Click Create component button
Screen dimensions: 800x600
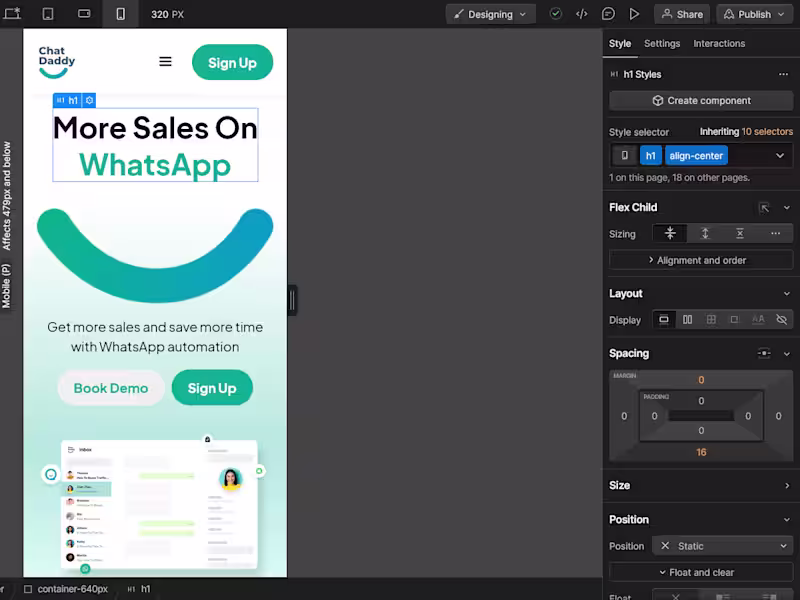[x=701, y=101]
